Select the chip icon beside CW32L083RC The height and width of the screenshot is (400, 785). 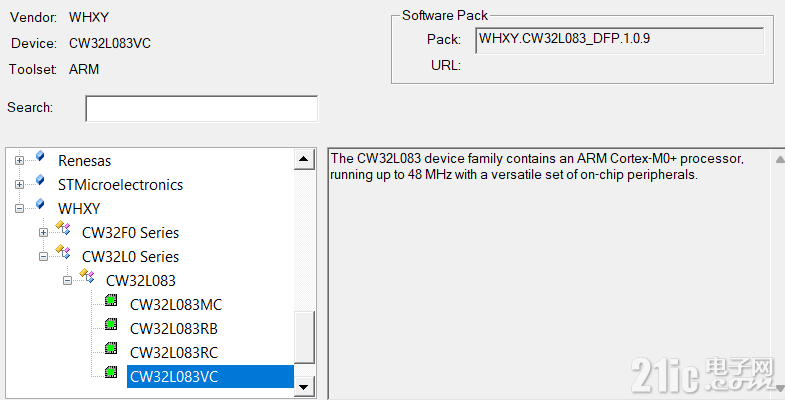111,348
